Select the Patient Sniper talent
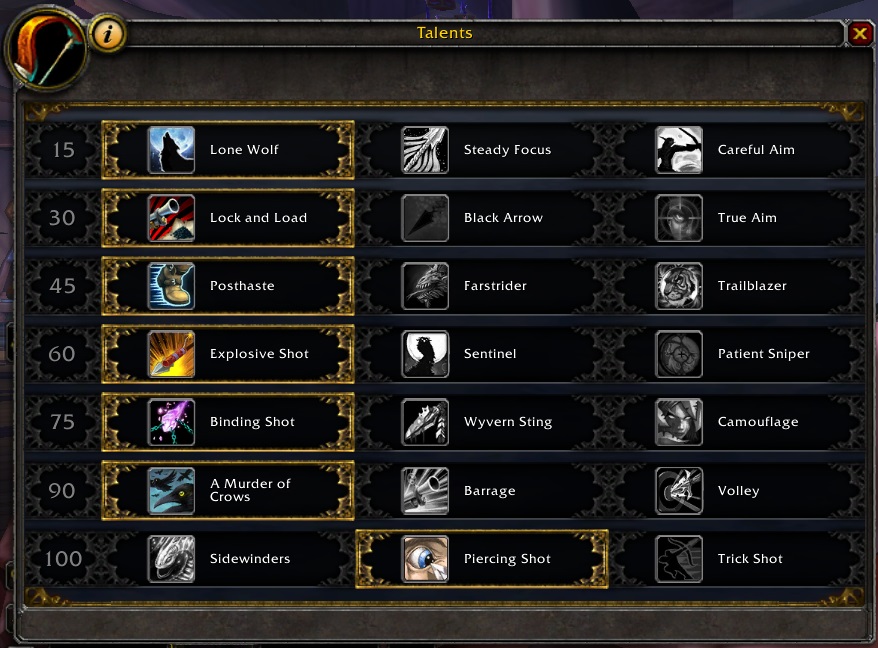Screen dimensions: 878x648 [736, 354]
